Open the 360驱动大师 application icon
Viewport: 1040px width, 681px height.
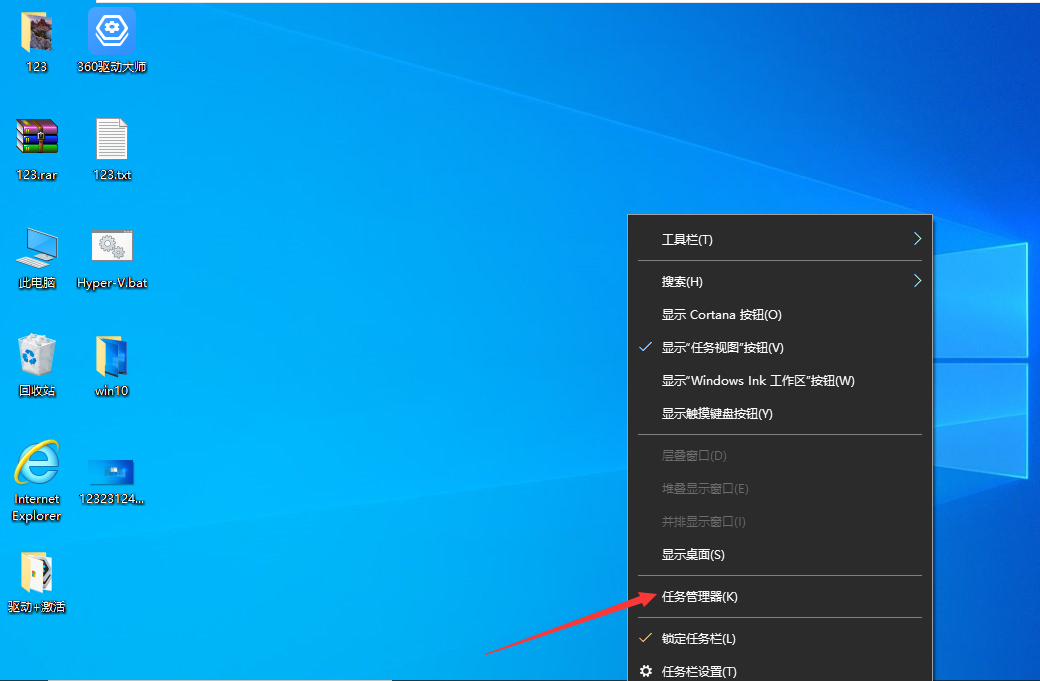(111, 31)
